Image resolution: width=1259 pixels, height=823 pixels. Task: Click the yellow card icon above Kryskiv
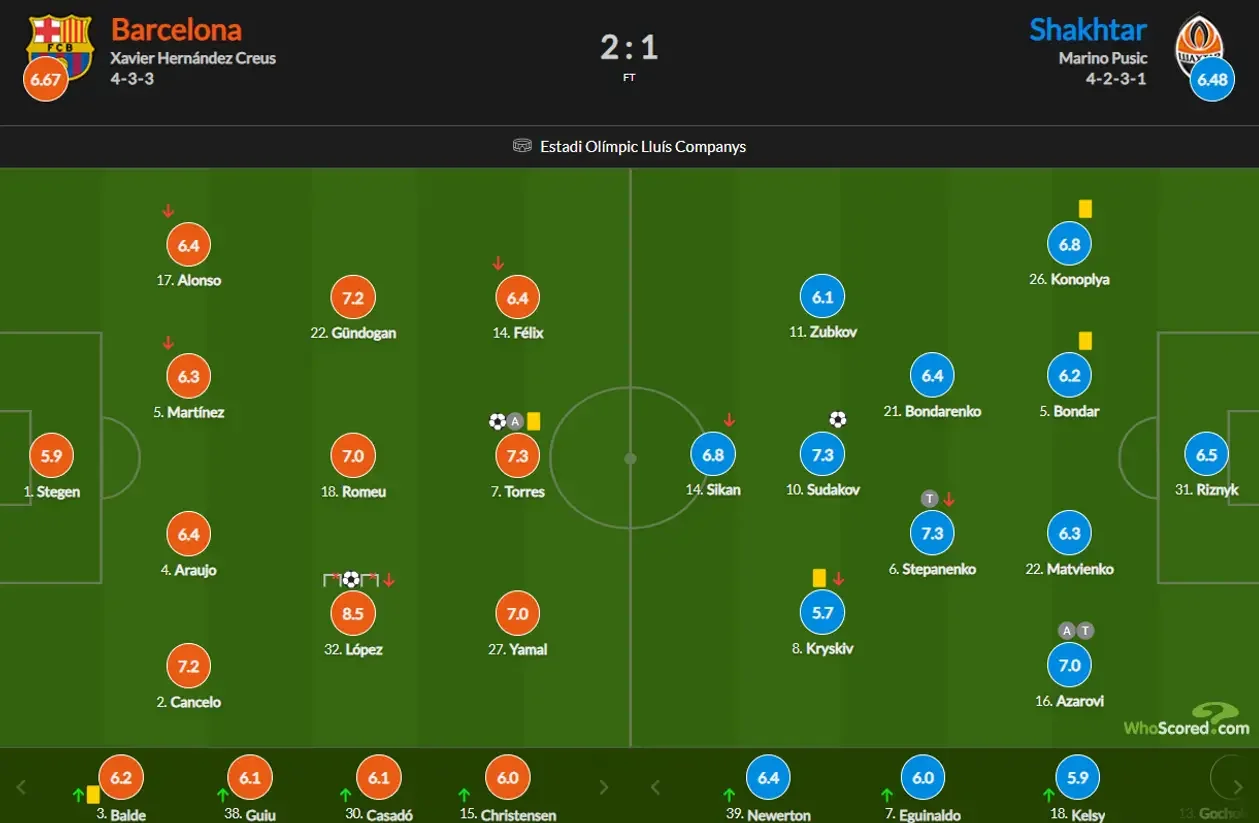[819, 578]
